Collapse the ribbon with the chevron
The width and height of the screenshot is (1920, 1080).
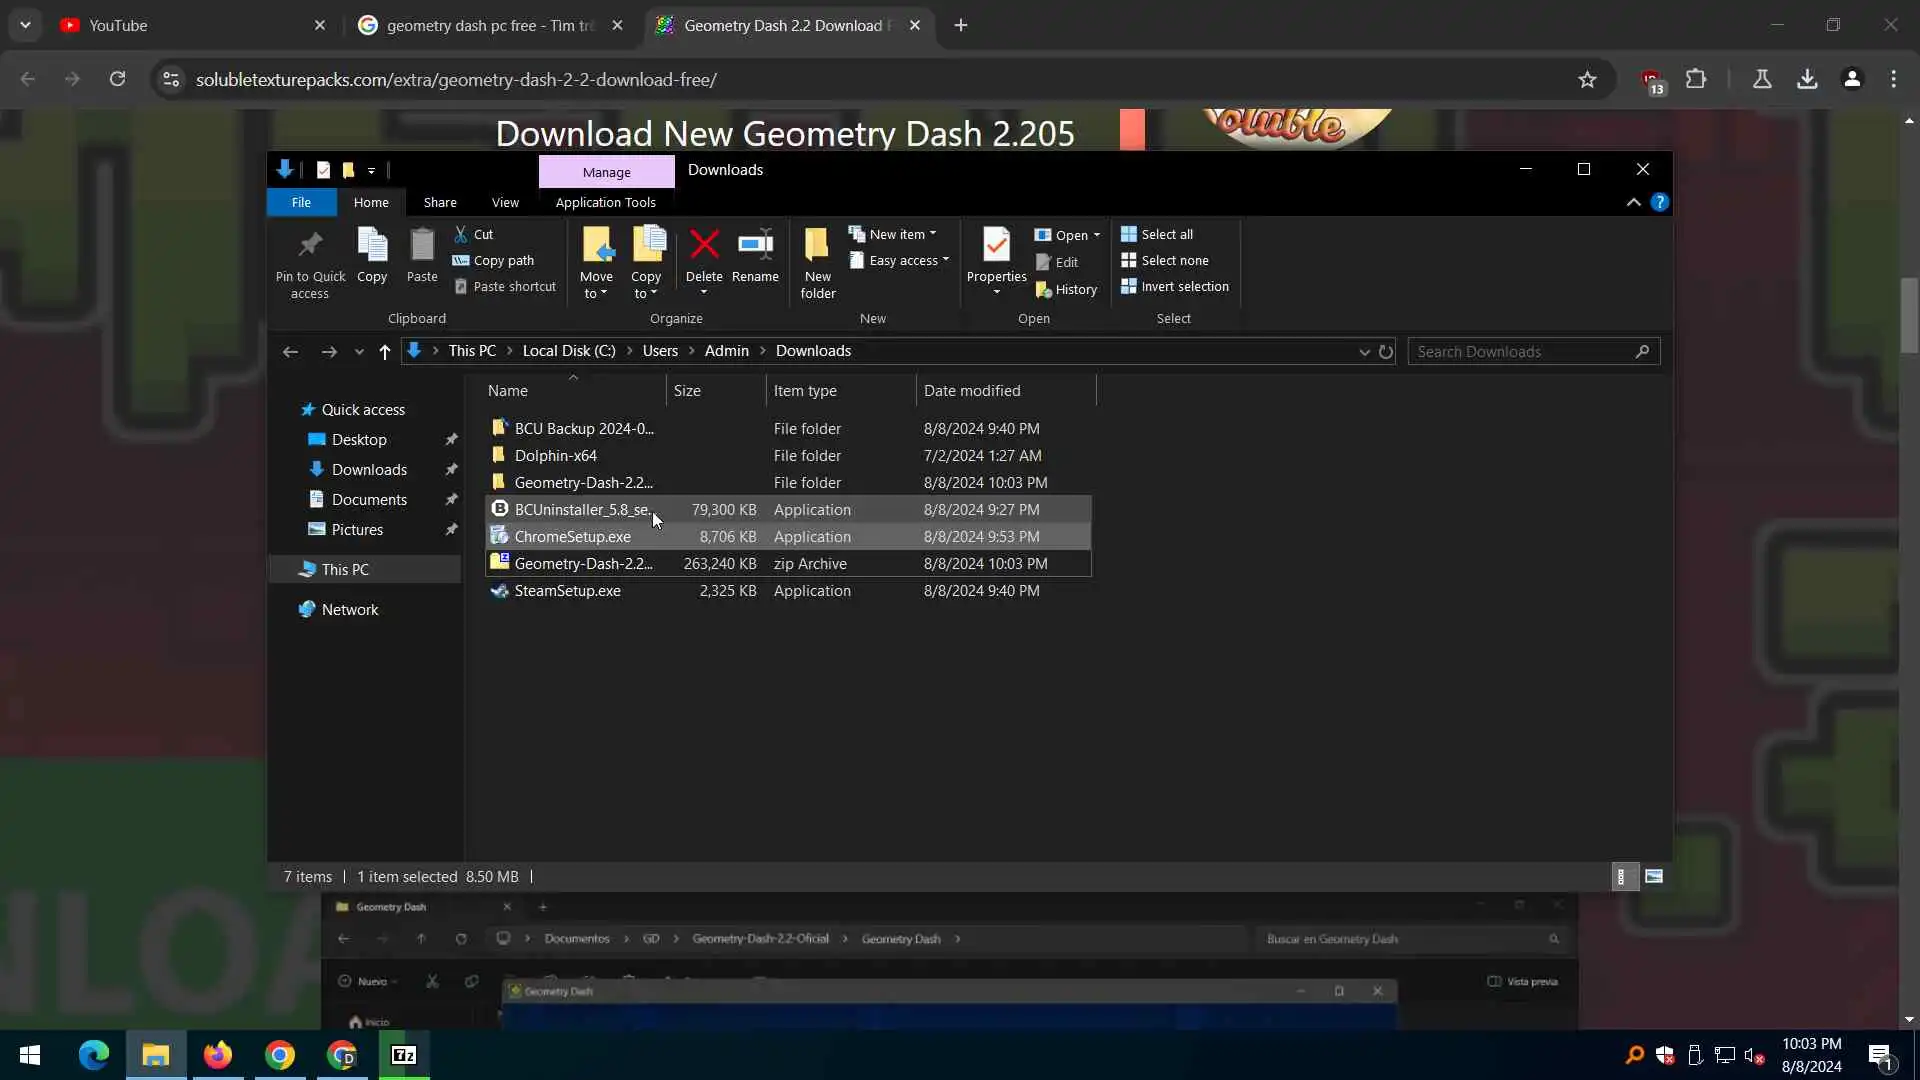pos(1633,203)
